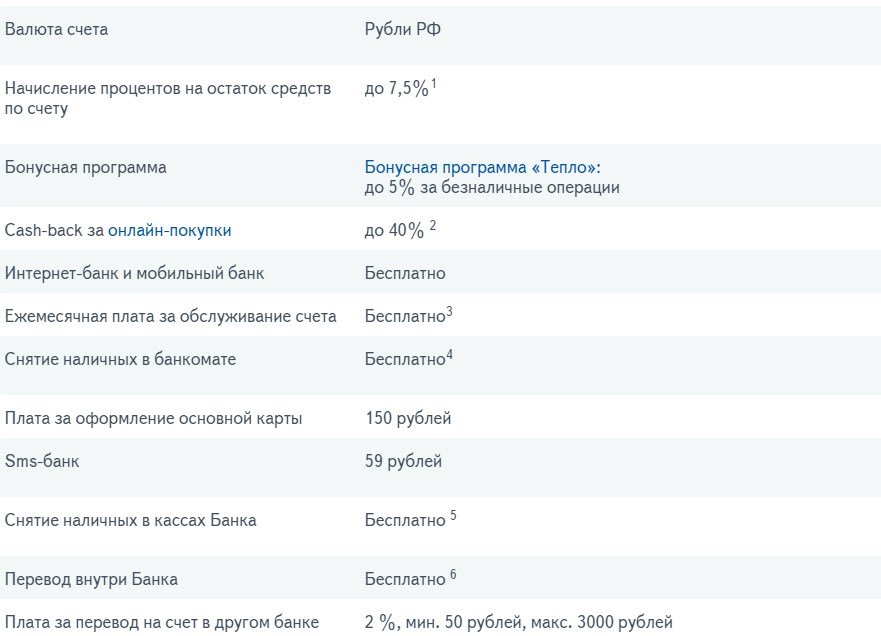
Task: Follow the онлайн-покупки link
Action: point(170,230)
